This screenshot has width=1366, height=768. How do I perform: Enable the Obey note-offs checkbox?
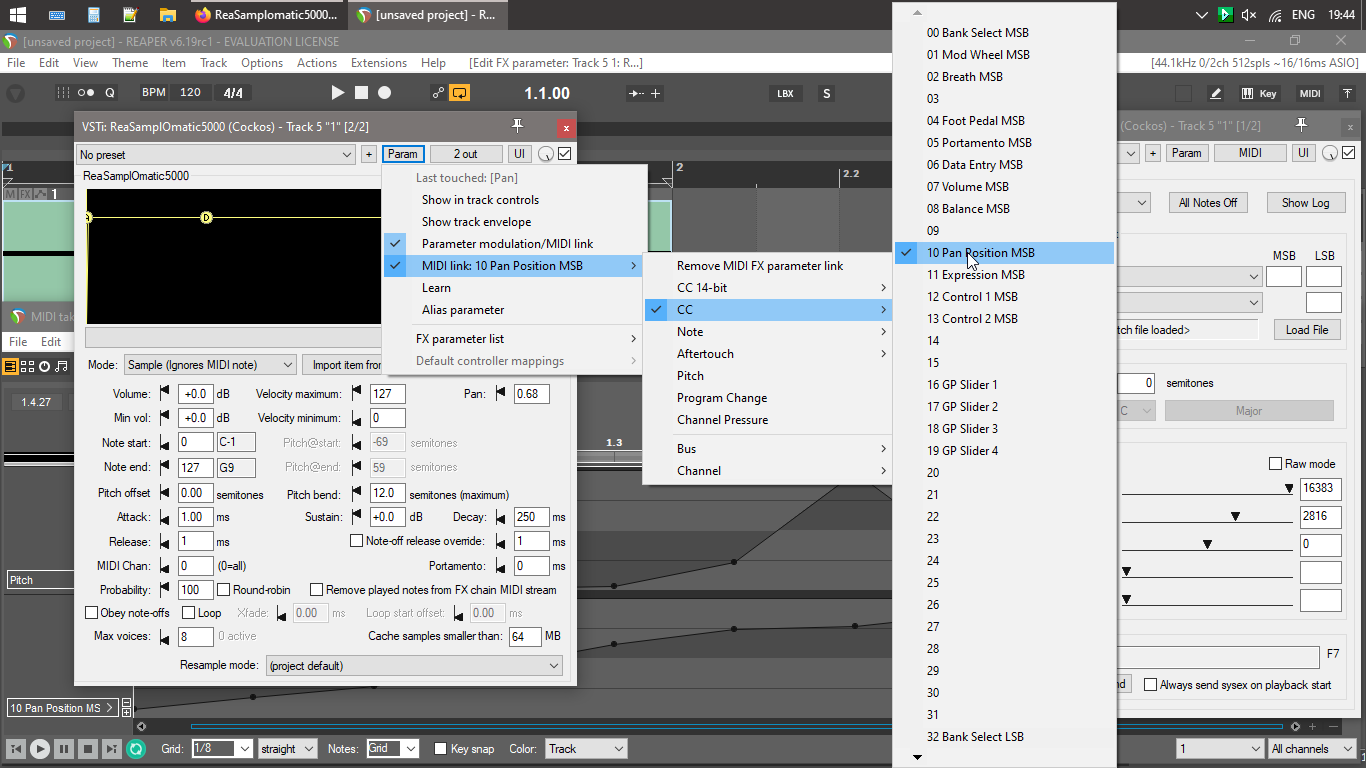coord(92,613)
